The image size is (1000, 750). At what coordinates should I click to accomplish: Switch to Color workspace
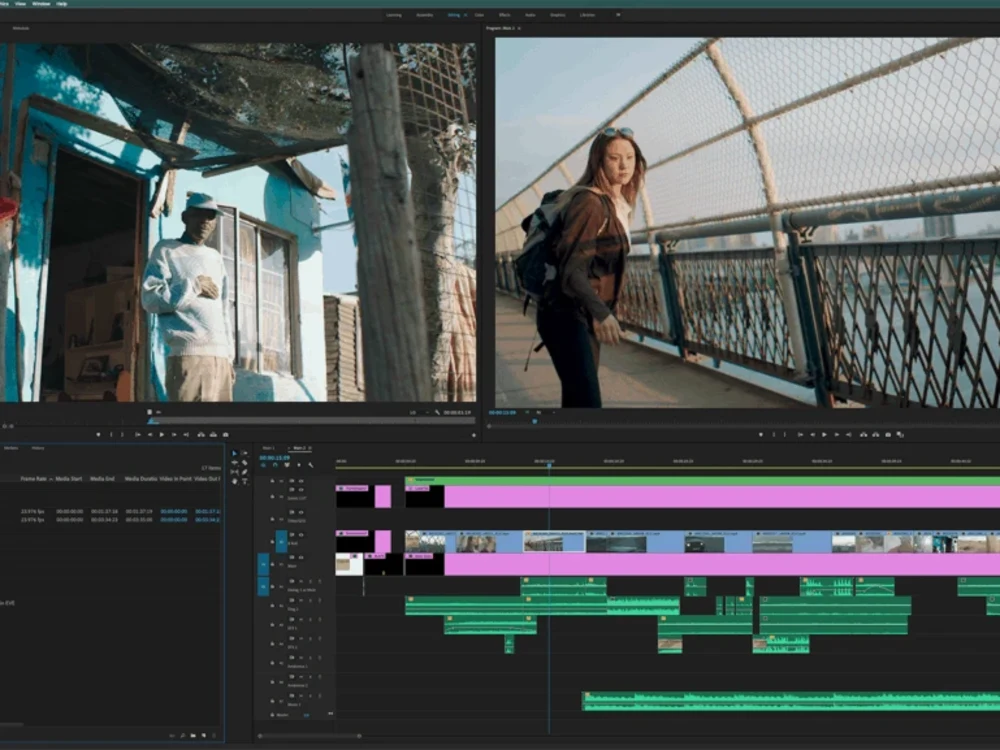click(x=479, y=15)
